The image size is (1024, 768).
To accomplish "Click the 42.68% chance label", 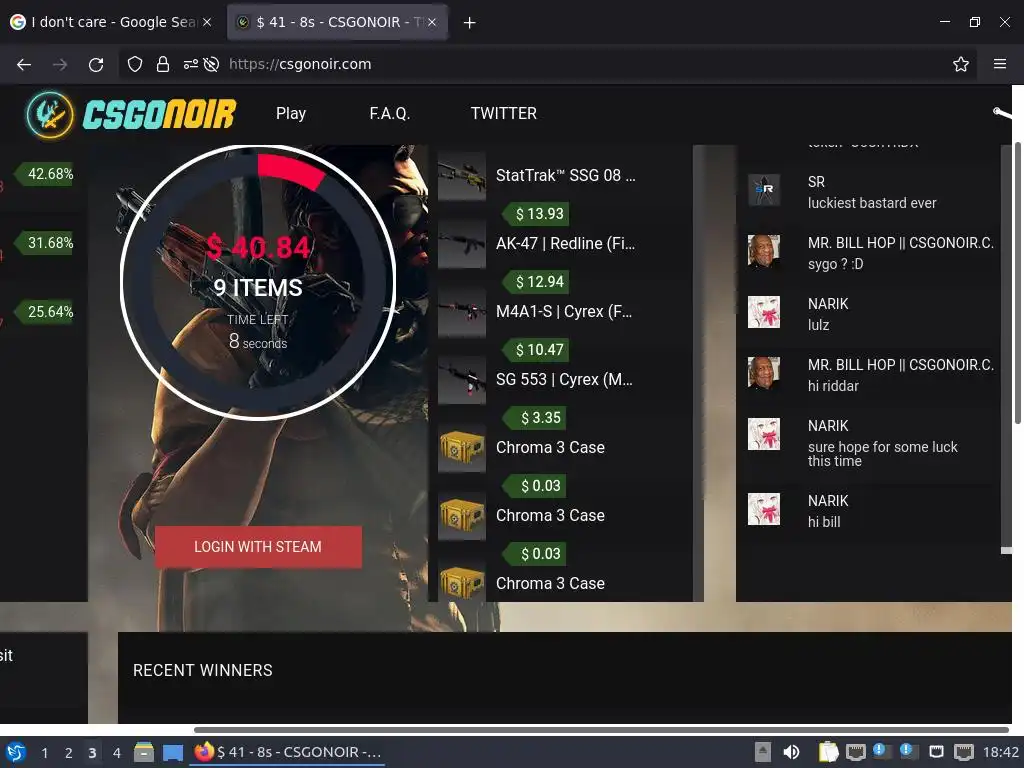I will pos(46,174).
